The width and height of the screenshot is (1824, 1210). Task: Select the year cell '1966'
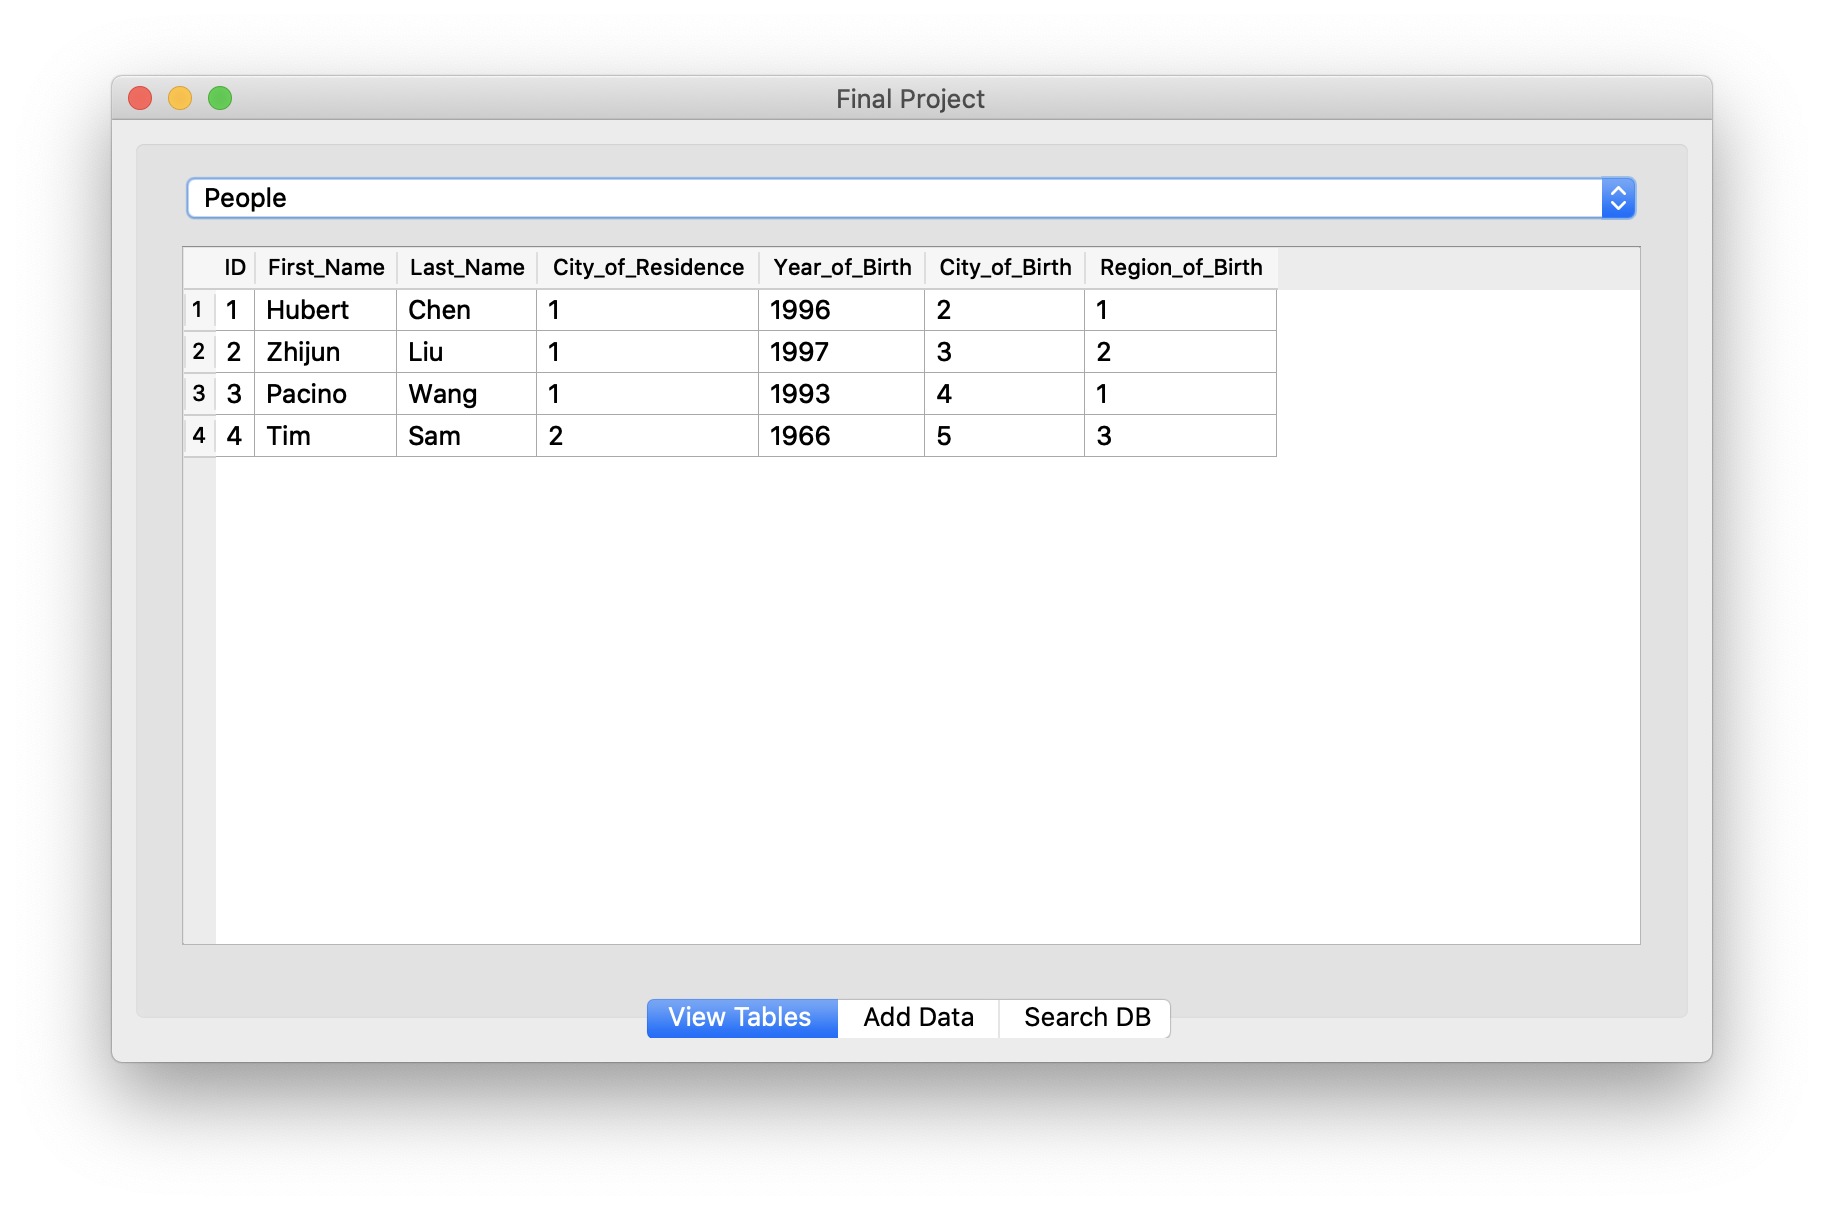pyautogui.click(x=842, y=436)
